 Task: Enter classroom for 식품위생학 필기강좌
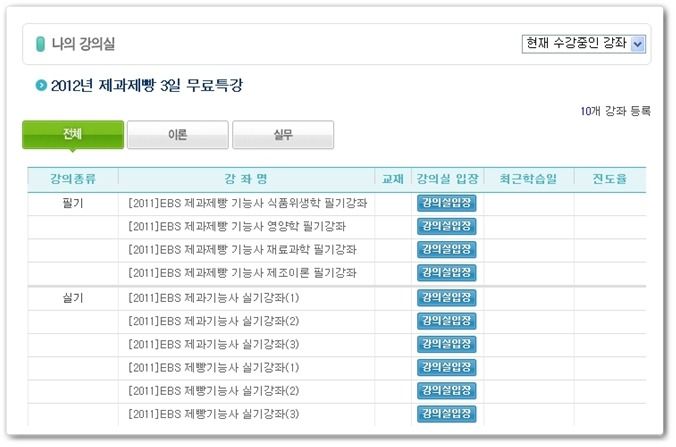447,203
